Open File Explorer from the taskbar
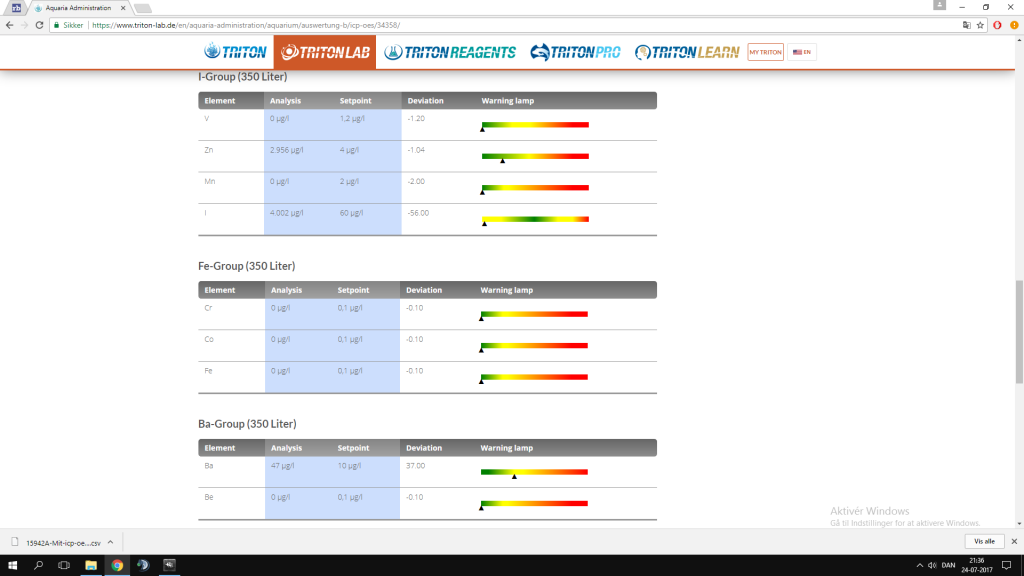 click(x=91, y=565)
